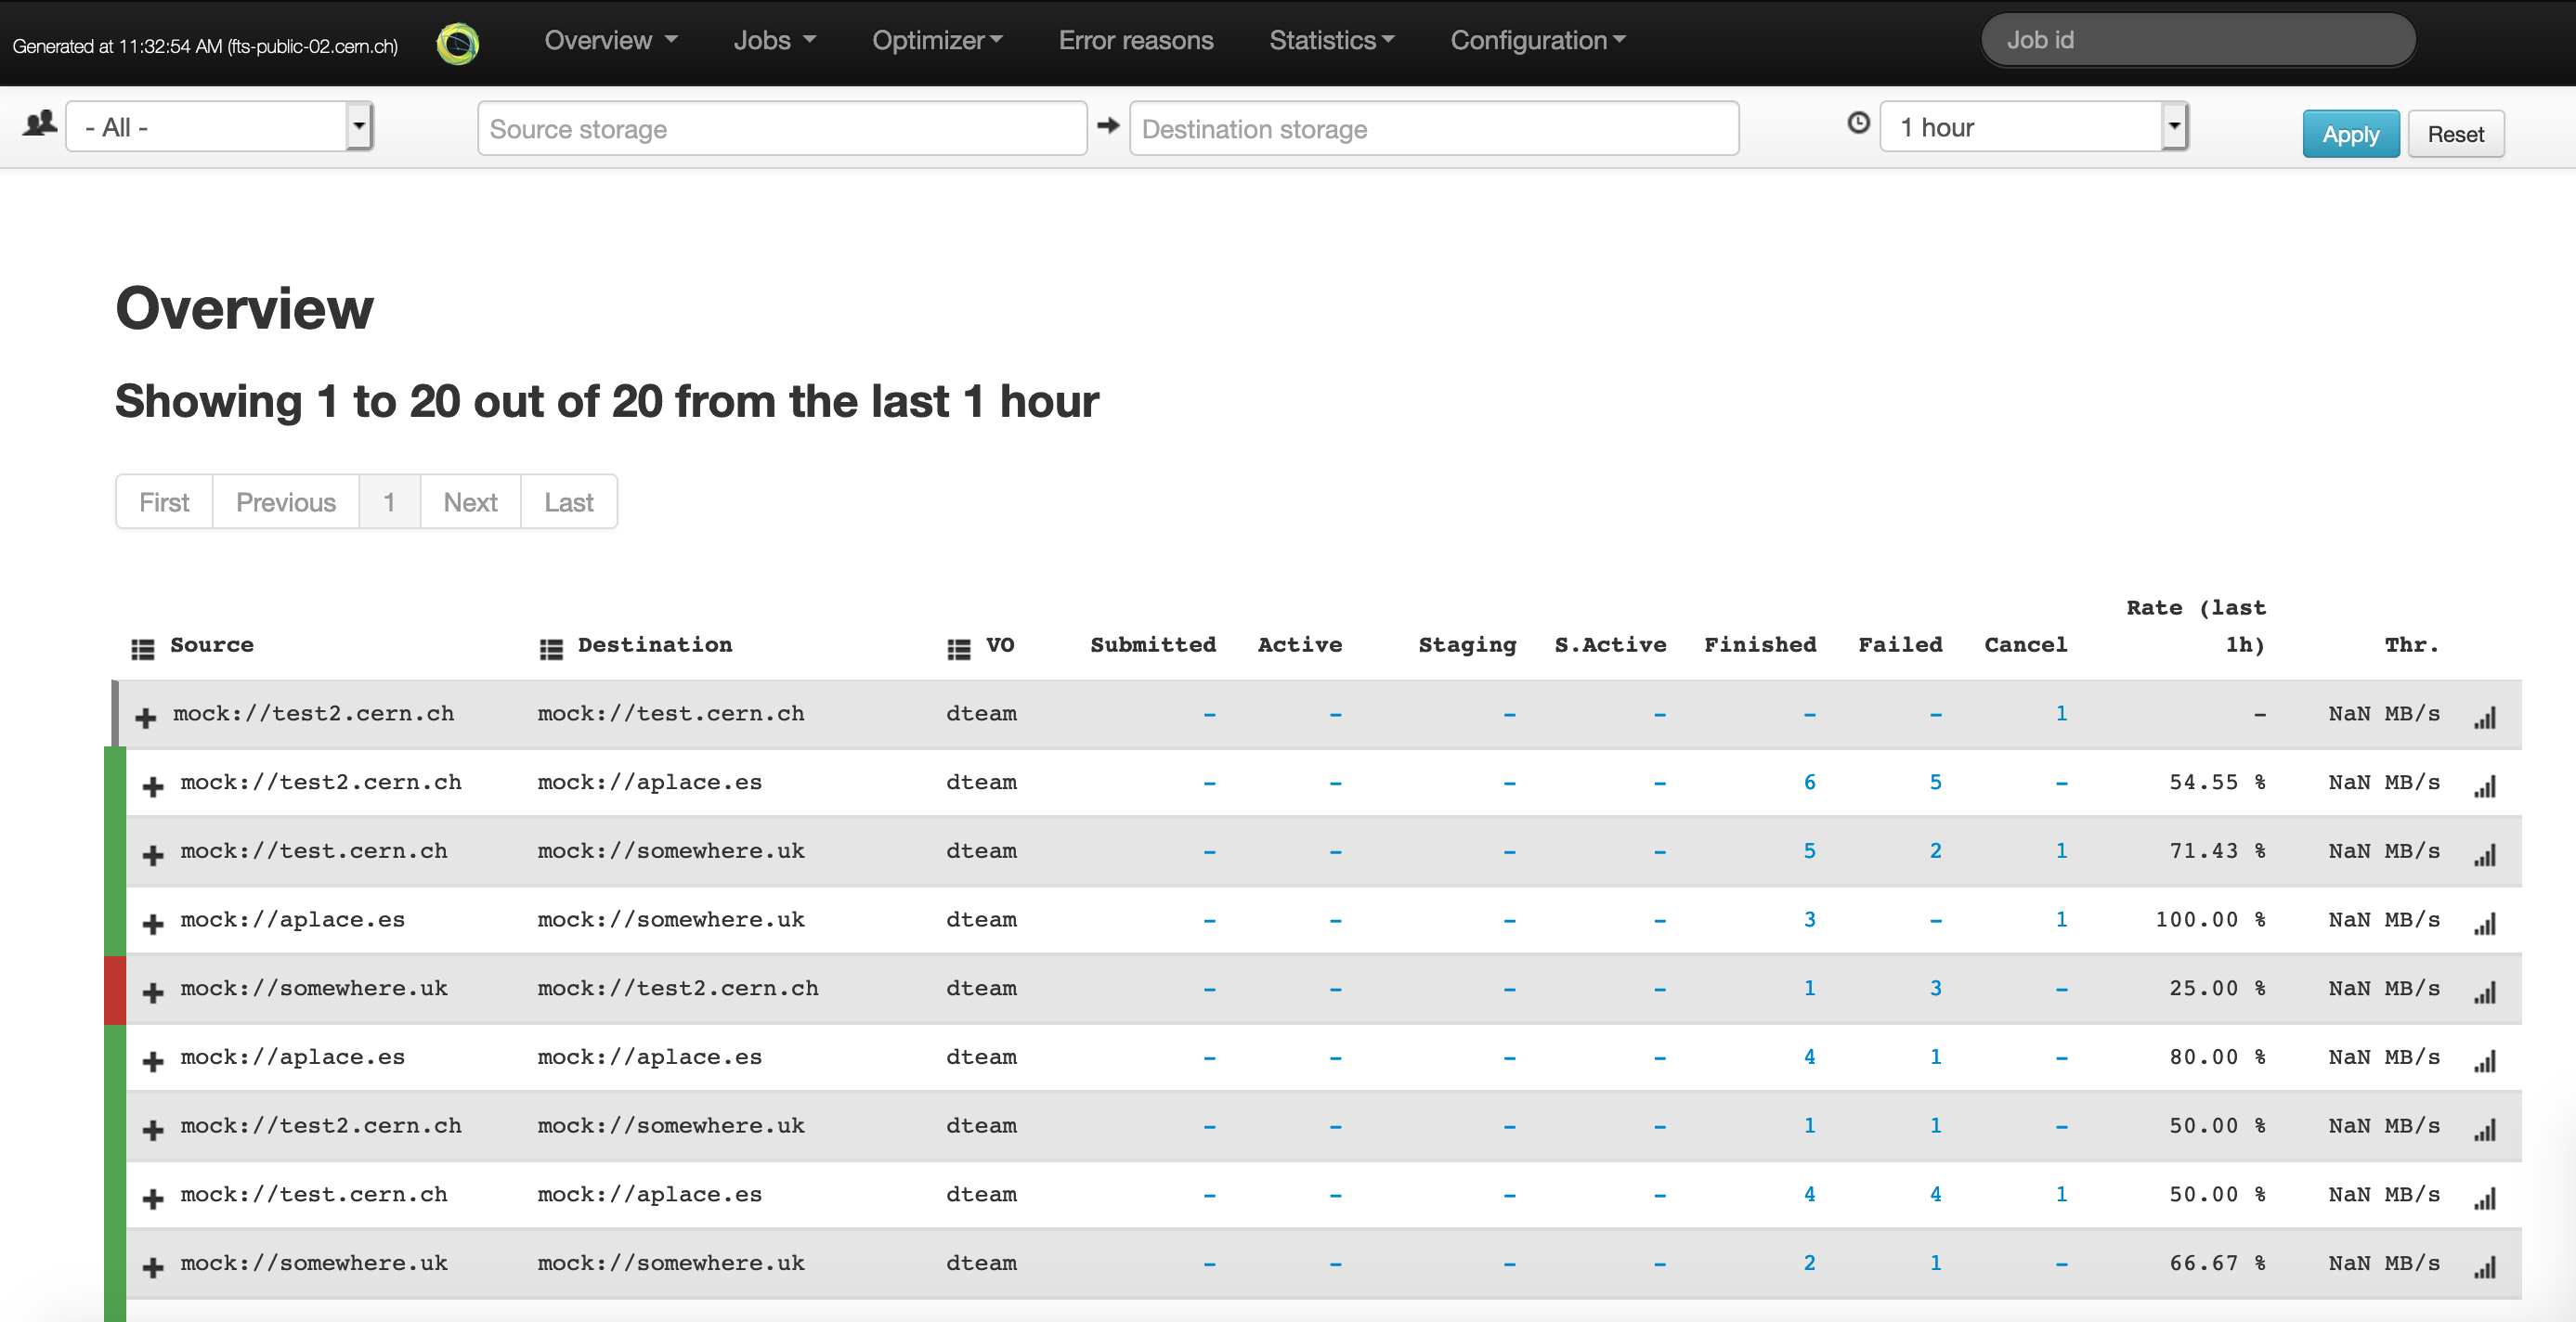This screenshot has height=1322, width=2576.
Task: Expand the aplace.es to somewhere.uk row
Action: [x=153, y=923]
